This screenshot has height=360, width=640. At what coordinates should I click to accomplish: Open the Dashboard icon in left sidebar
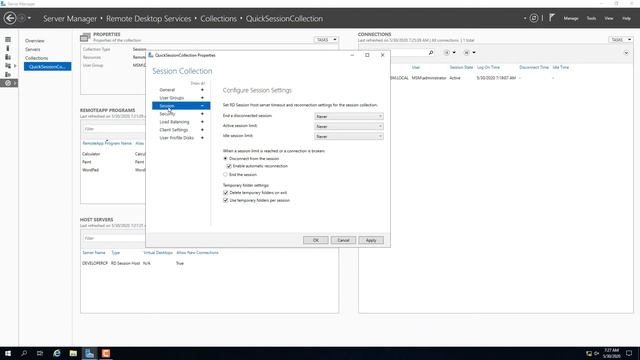click(8, 40)
